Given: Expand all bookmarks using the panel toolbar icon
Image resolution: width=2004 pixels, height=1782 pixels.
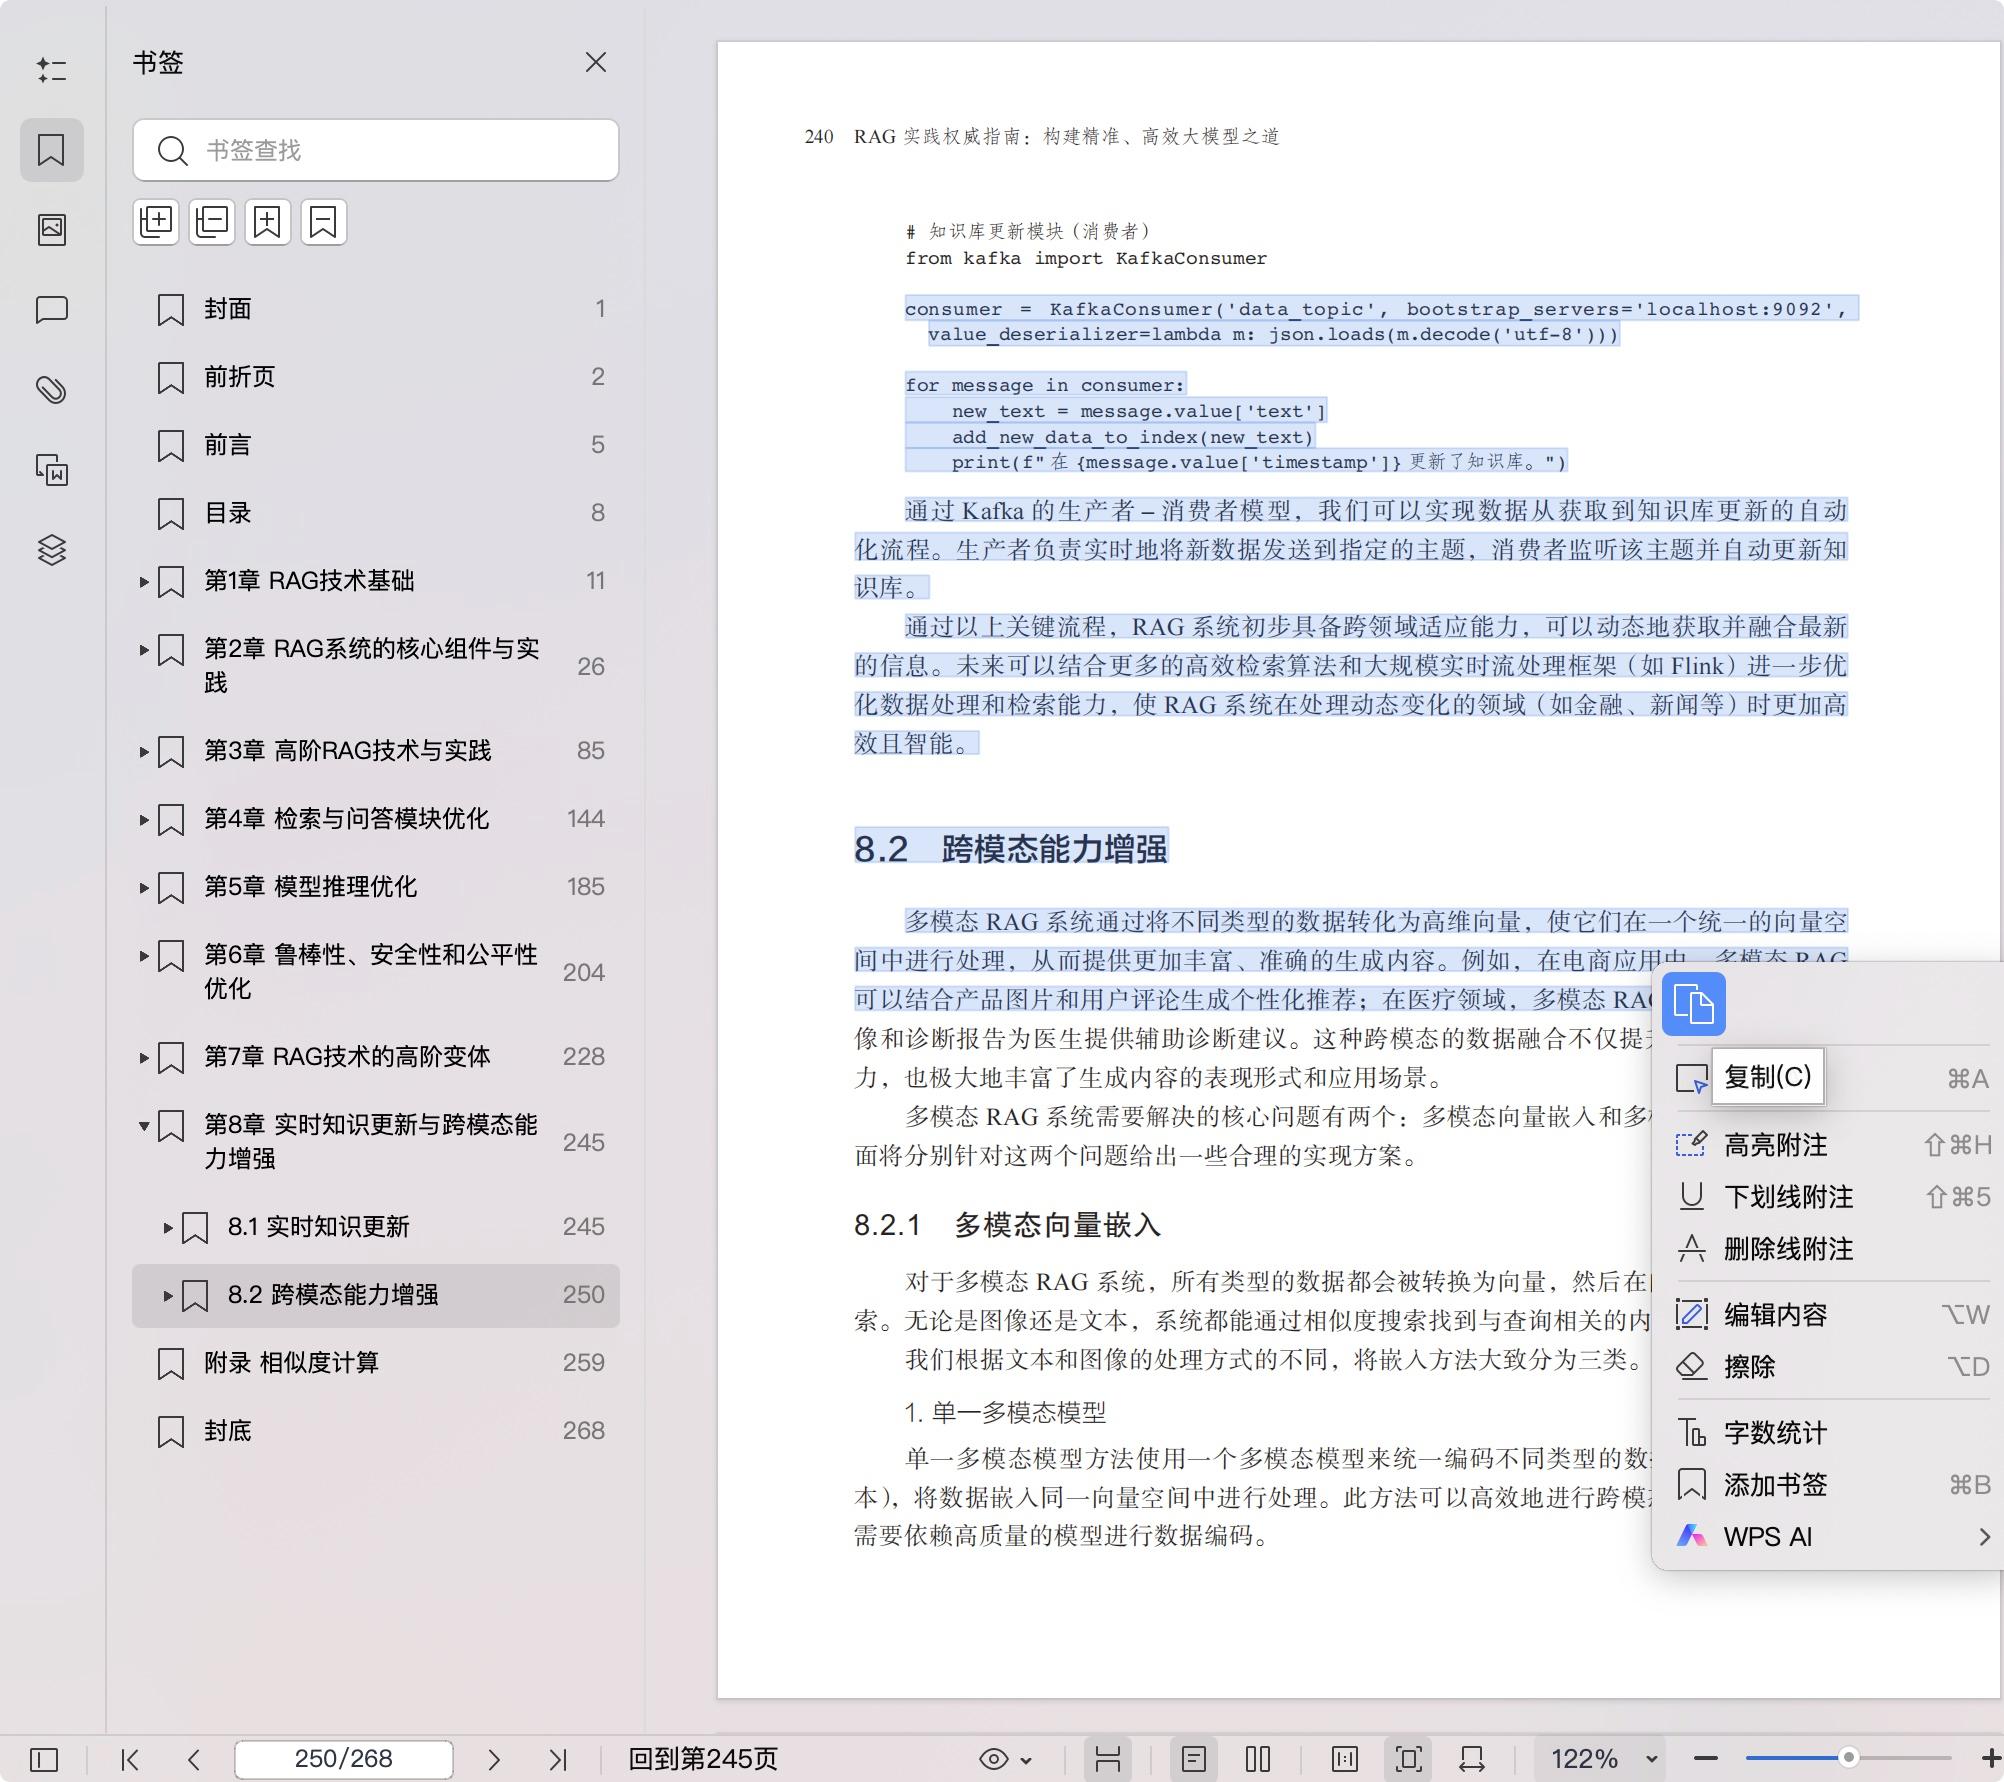Looking at the screenshot, I should click(x=156, y=221).
